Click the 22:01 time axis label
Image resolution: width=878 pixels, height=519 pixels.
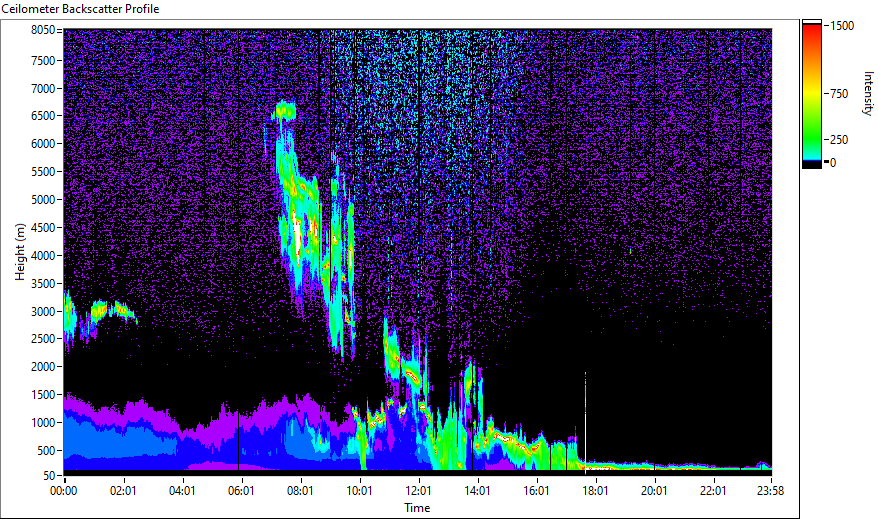[713, 491]
